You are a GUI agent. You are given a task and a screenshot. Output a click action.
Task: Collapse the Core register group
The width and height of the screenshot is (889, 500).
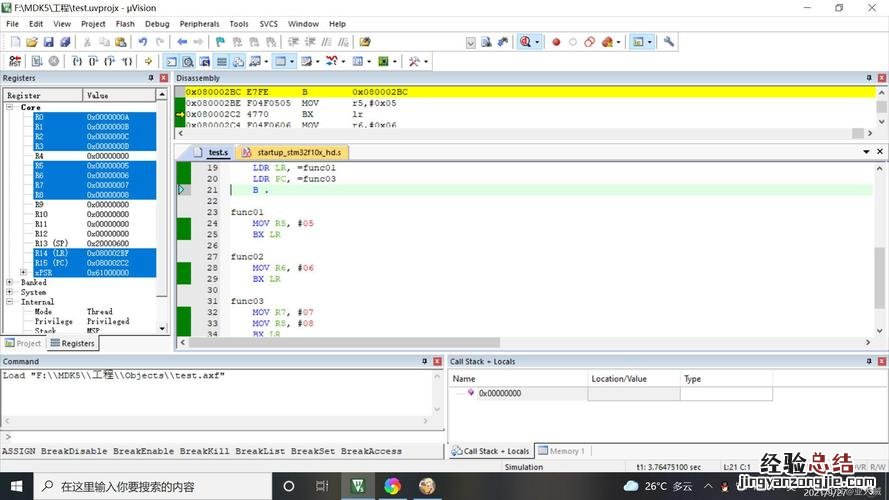pos(10,107)
